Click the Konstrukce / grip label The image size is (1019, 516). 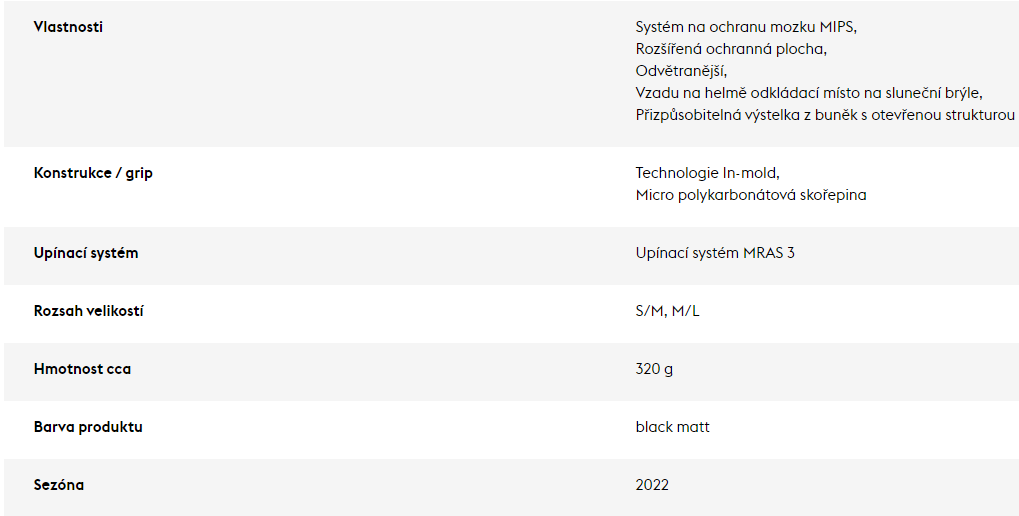tap(93, 174)
